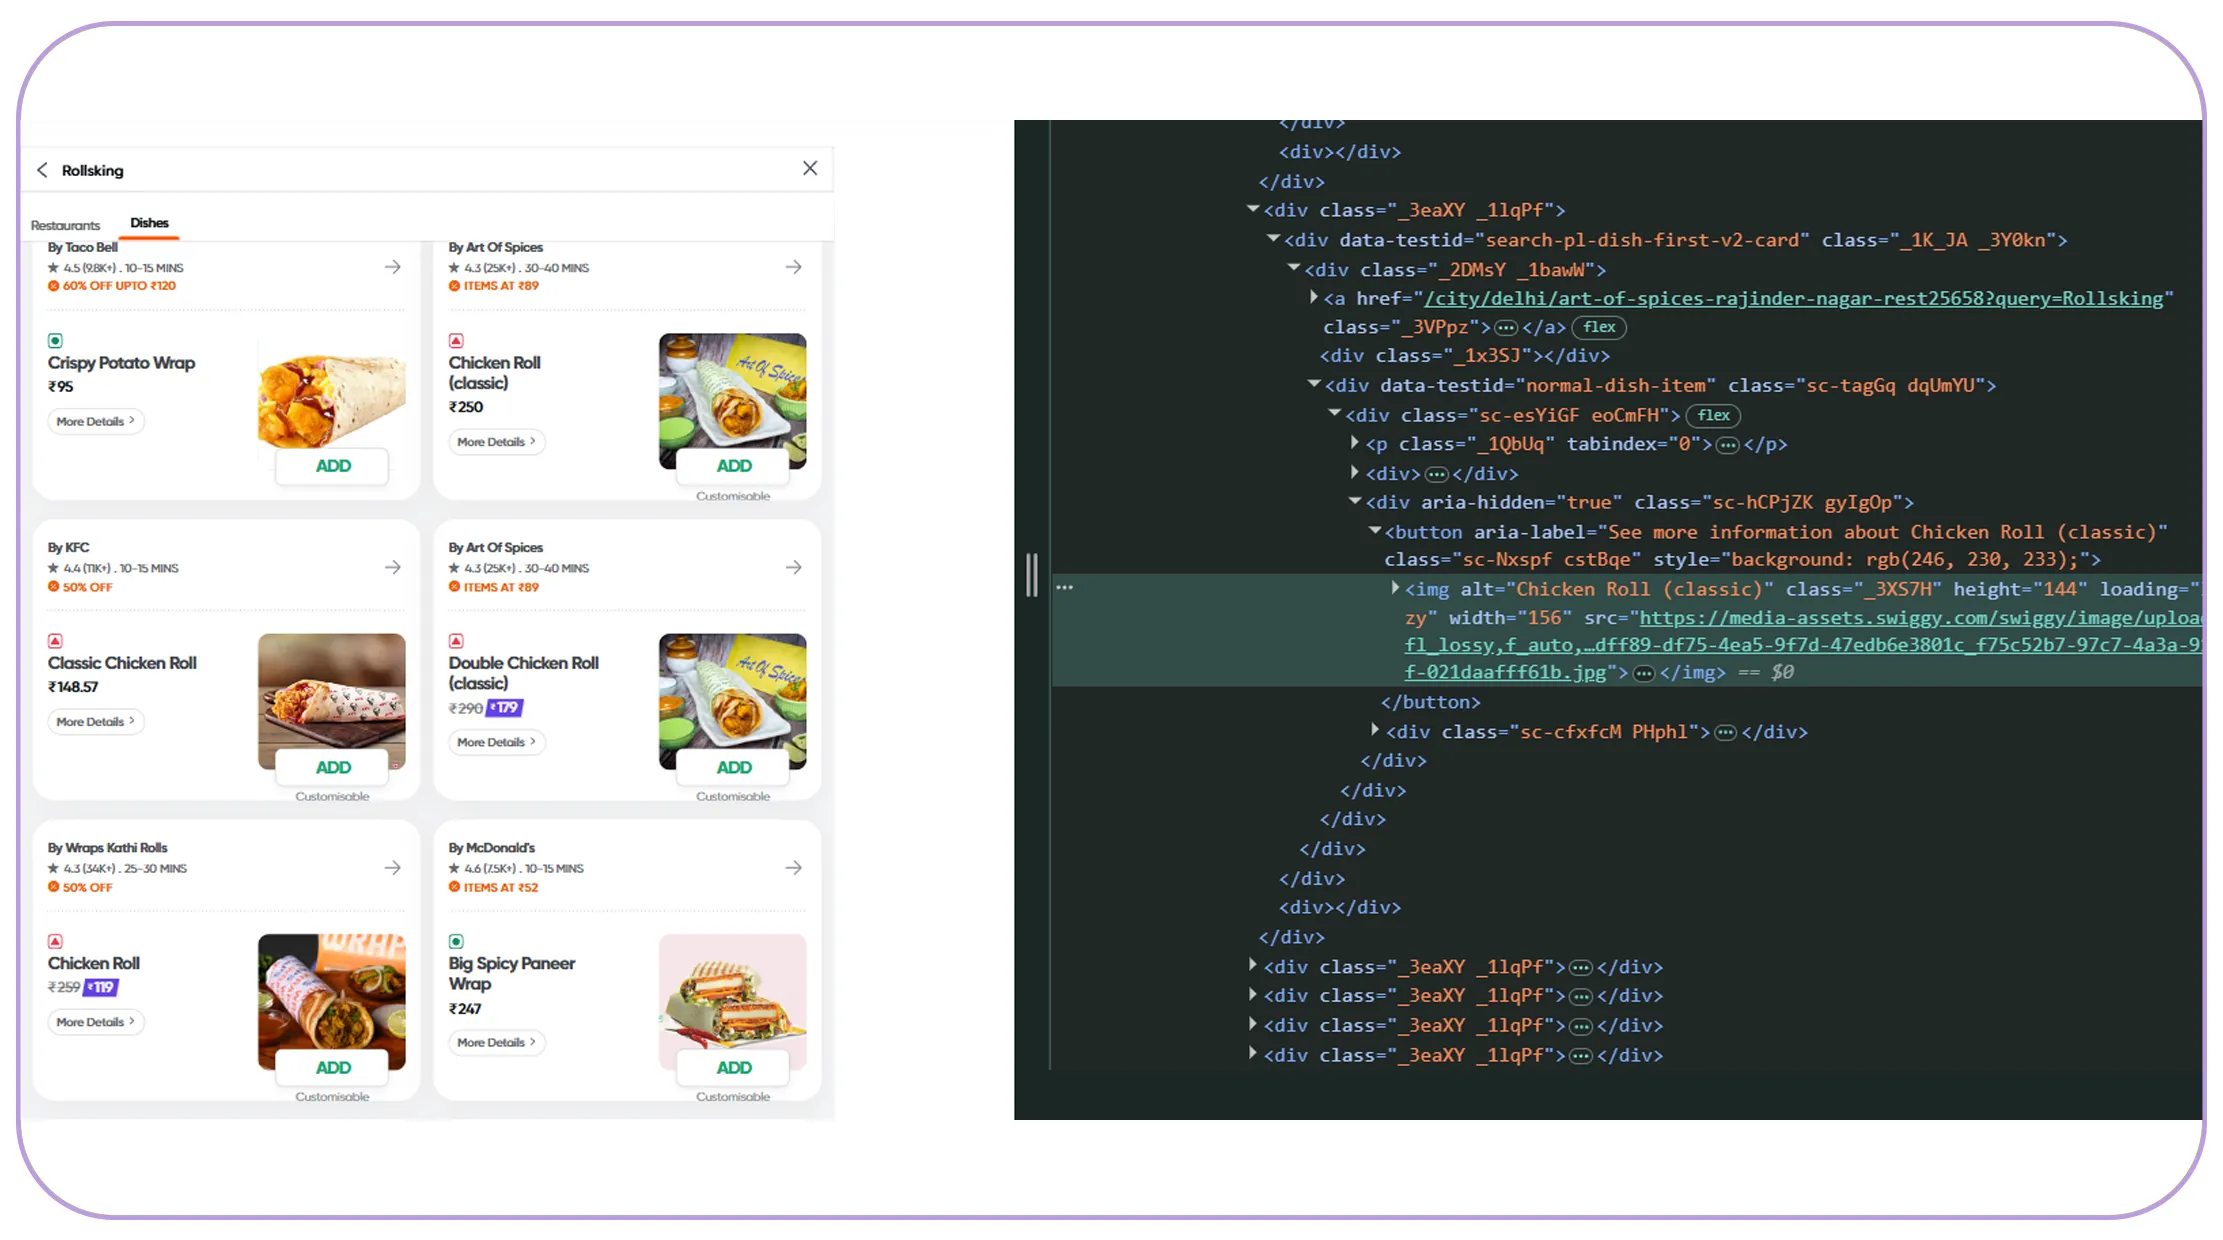
Task: Click ellipsis inside the _1QbUq p node
Action: coord(1728,445)
